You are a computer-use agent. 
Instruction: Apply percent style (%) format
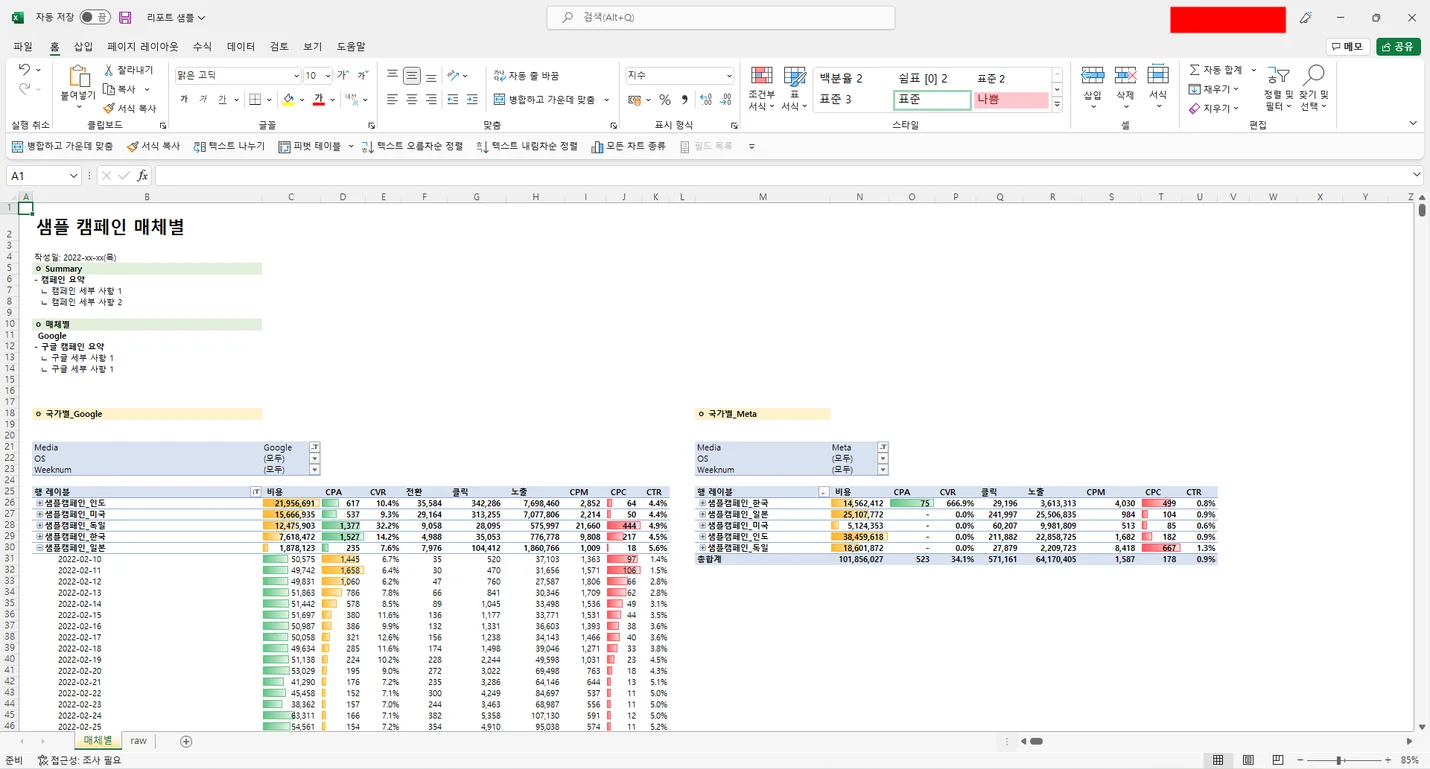tap(664, 99)
